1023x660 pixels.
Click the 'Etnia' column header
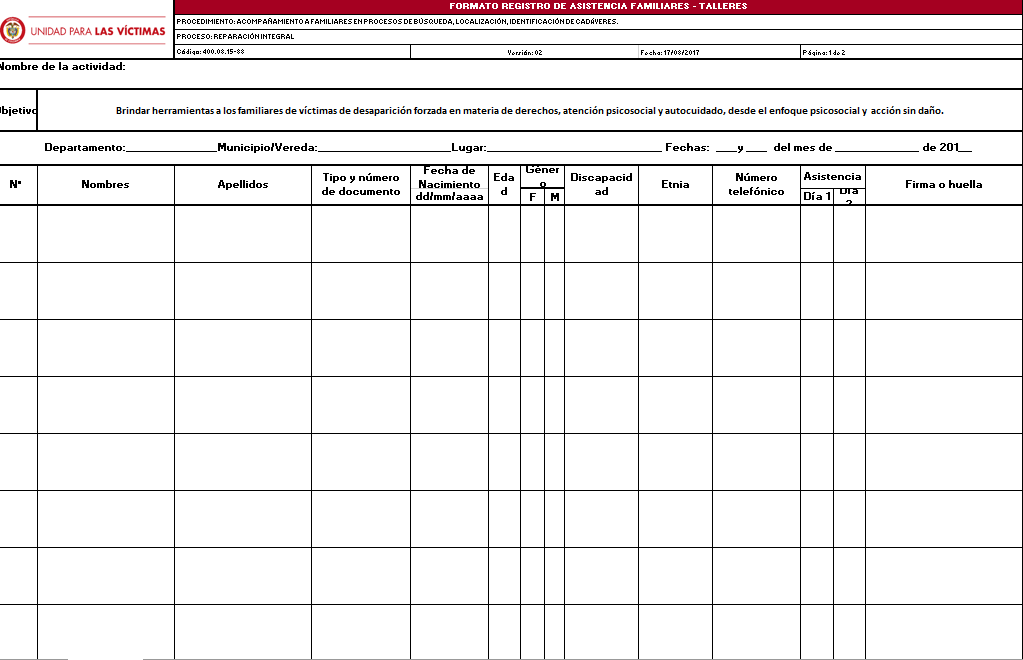(675, 185)
